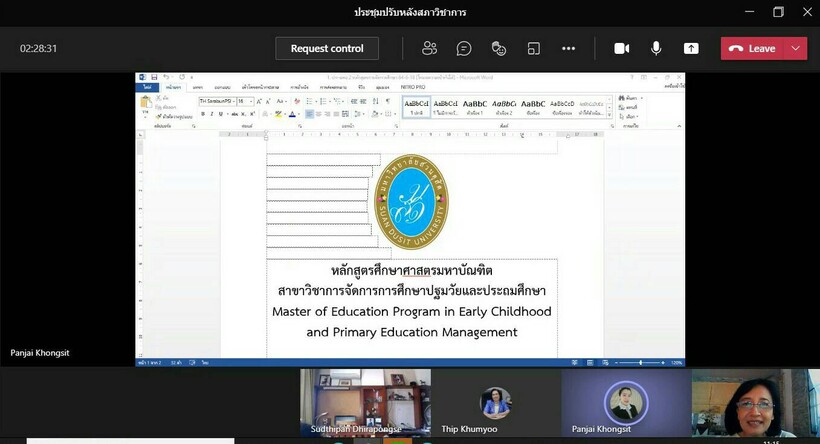Adjust the Word zoom slider
The image size is (820, 444).
640,362
